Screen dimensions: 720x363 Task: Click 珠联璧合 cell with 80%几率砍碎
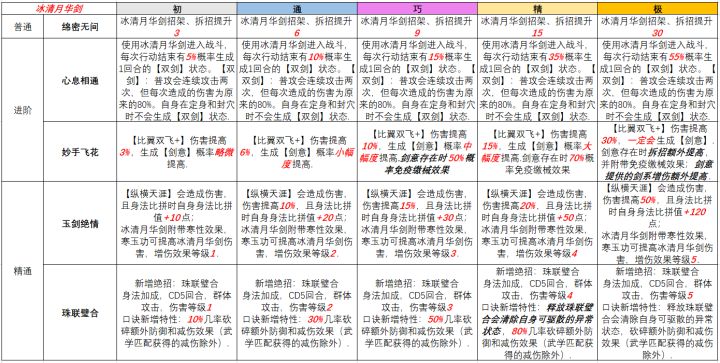pyautogui.click(x=537, y=313)
